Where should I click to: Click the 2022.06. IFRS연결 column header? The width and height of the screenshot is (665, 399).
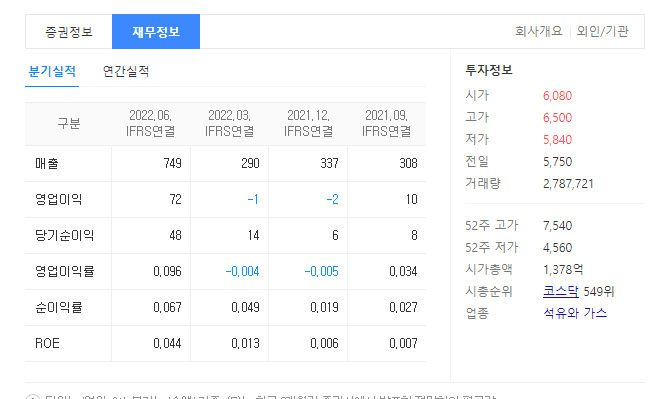151,123
